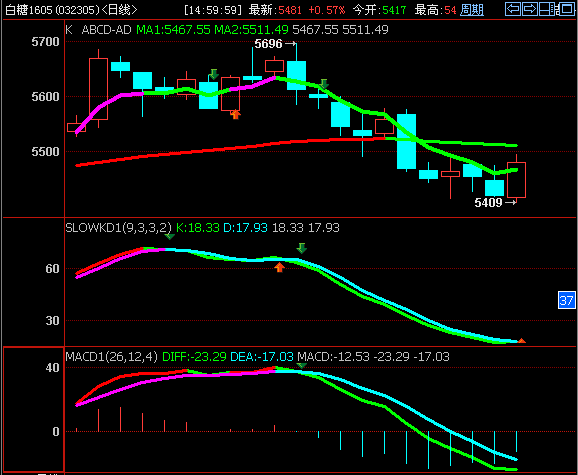Click the K ABCD-AD indicator label

pos(98,29)
